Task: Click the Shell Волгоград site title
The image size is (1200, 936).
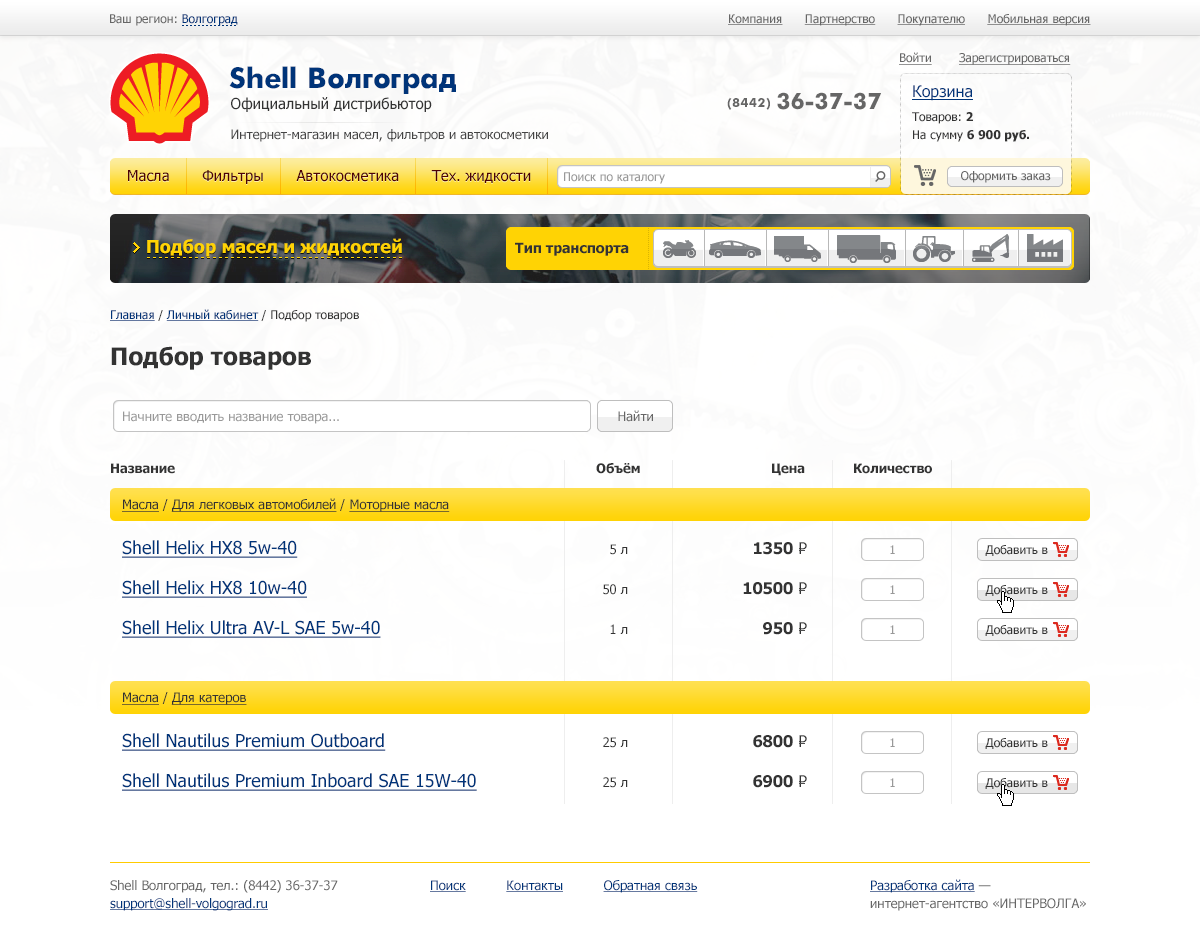Action: (343, 78)
